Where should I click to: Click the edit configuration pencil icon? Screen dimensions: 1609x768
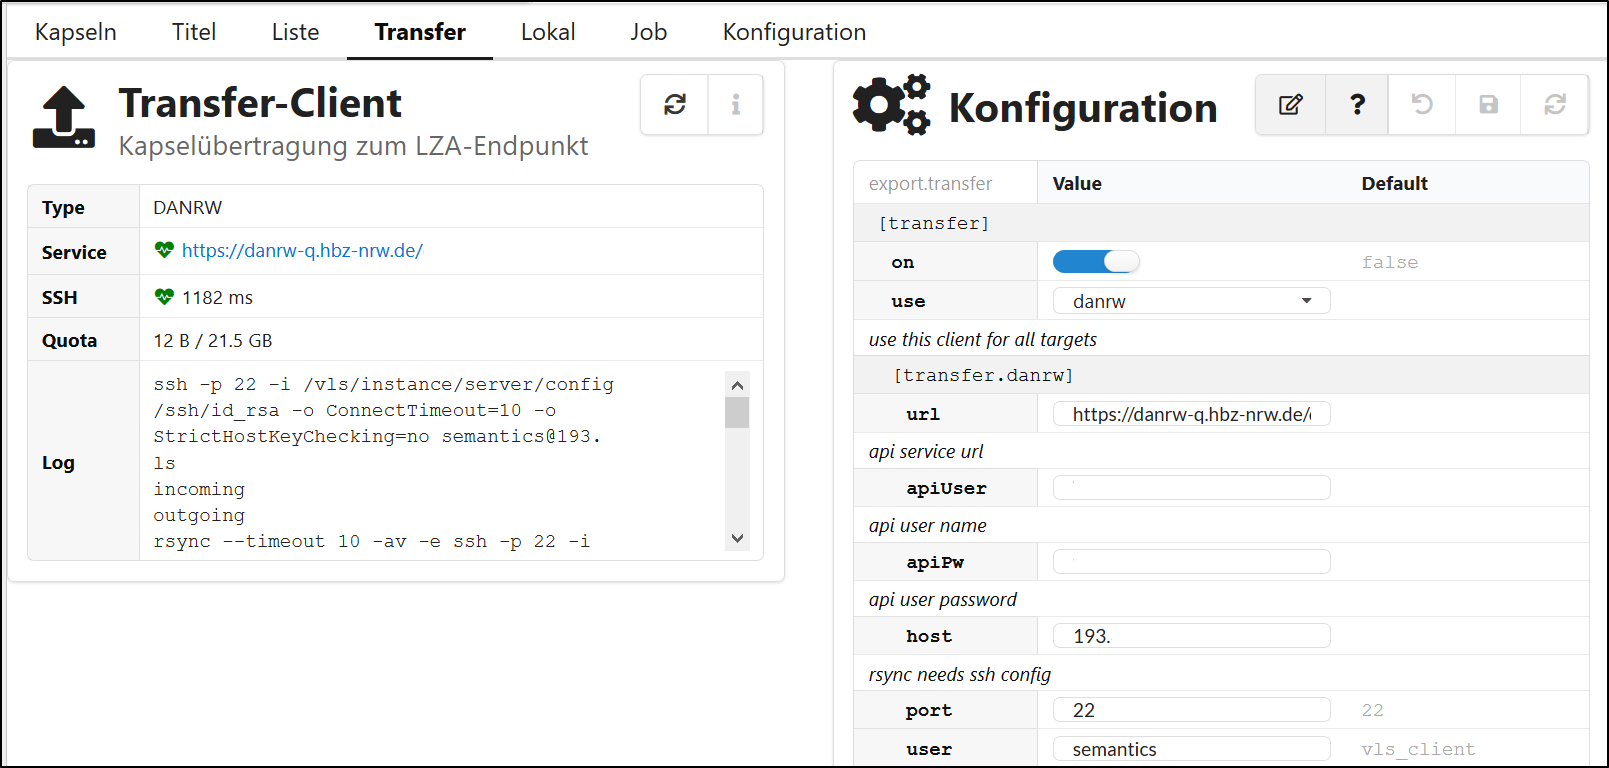coord(1290,105)
